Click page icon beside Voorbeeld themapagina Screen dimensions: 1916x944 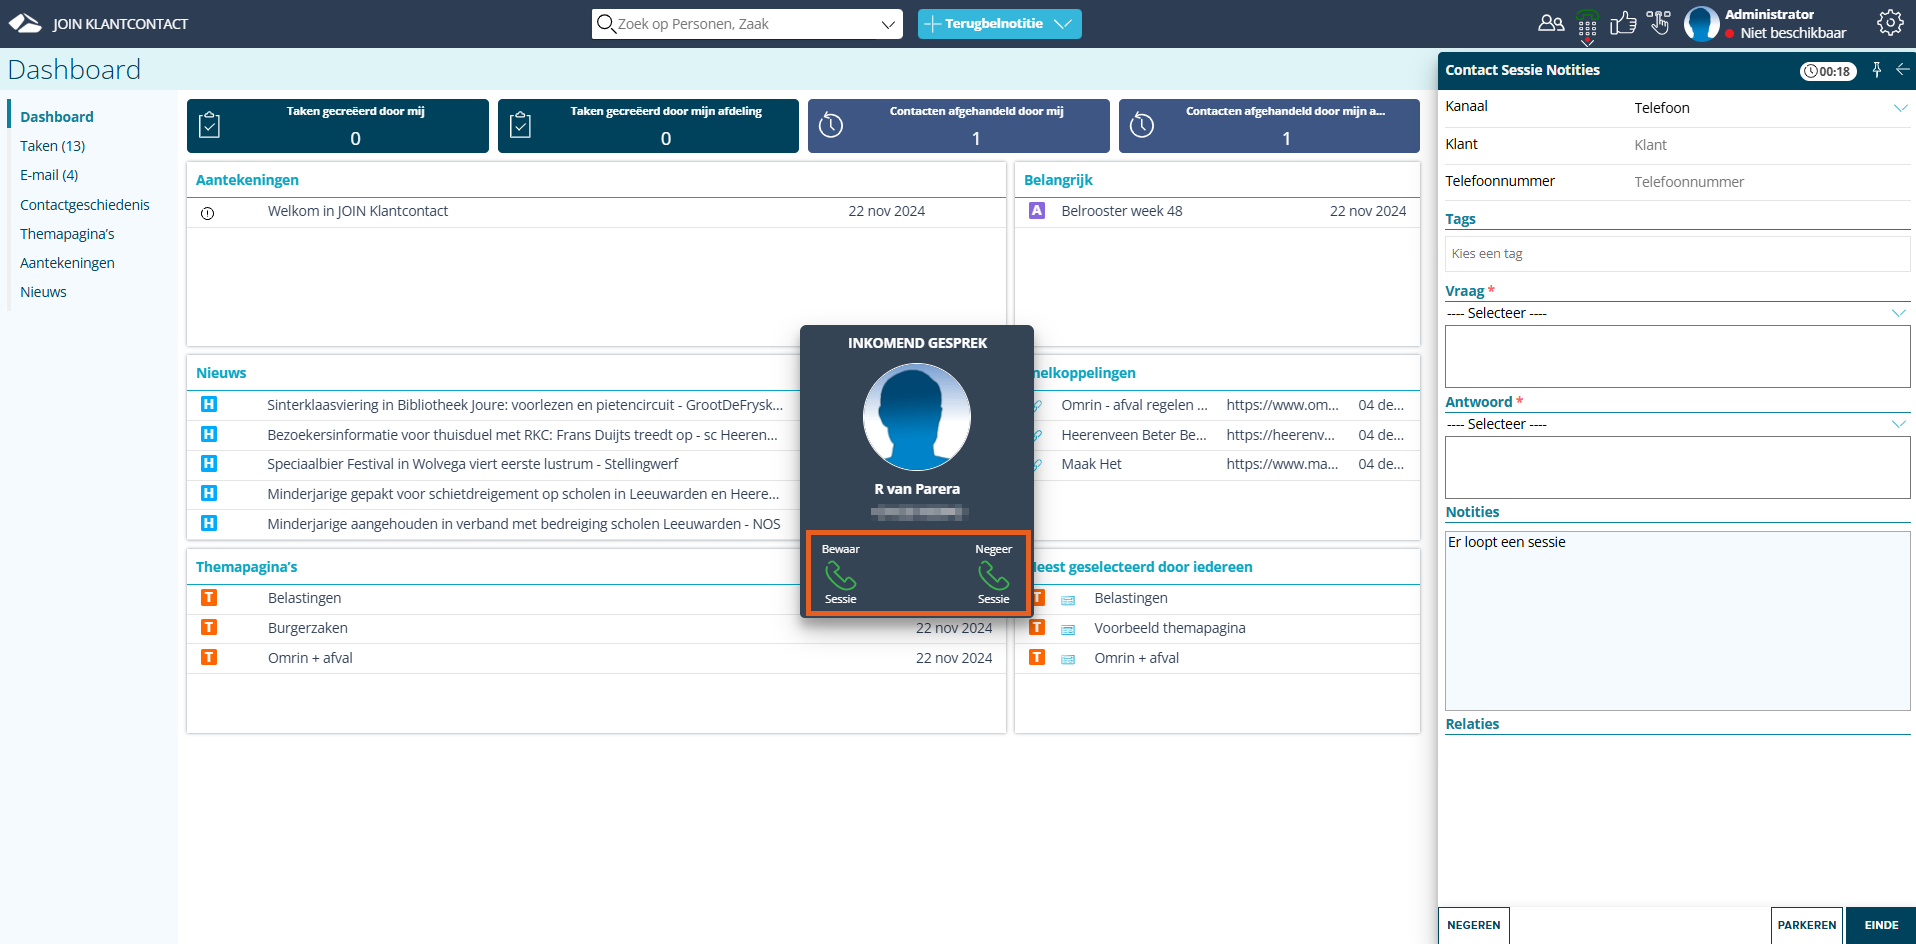click(1068, 629)
